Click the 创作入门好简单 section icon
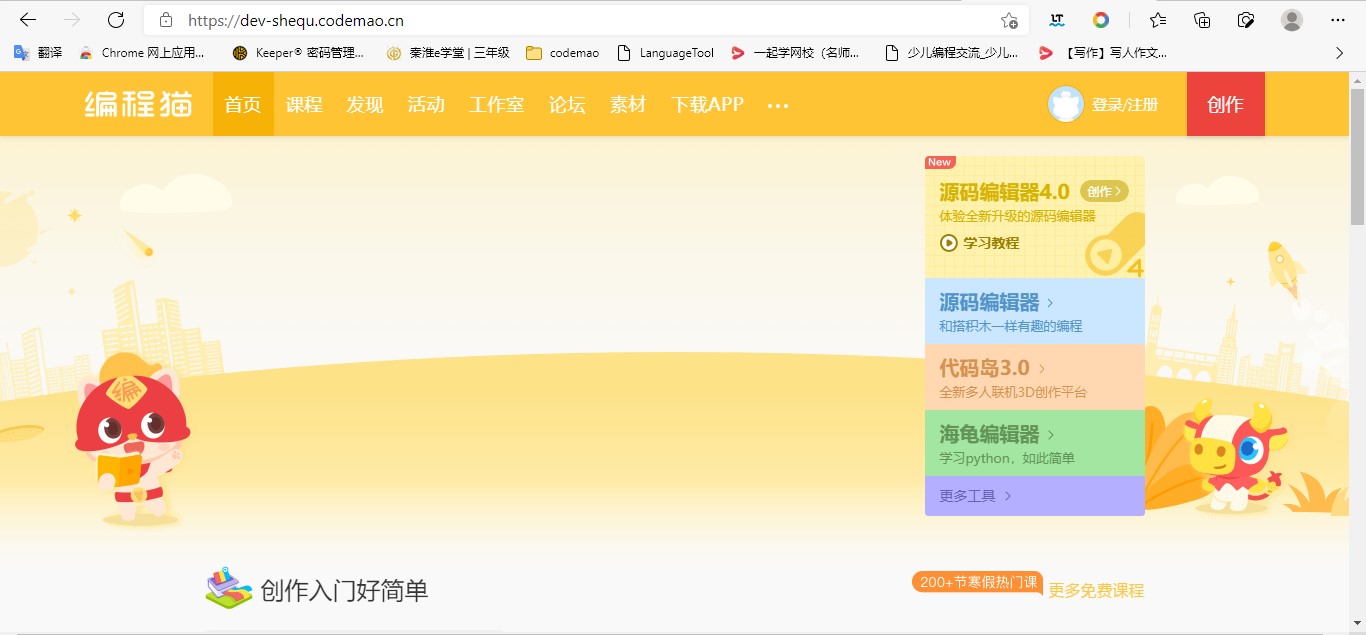 [229, 589]
